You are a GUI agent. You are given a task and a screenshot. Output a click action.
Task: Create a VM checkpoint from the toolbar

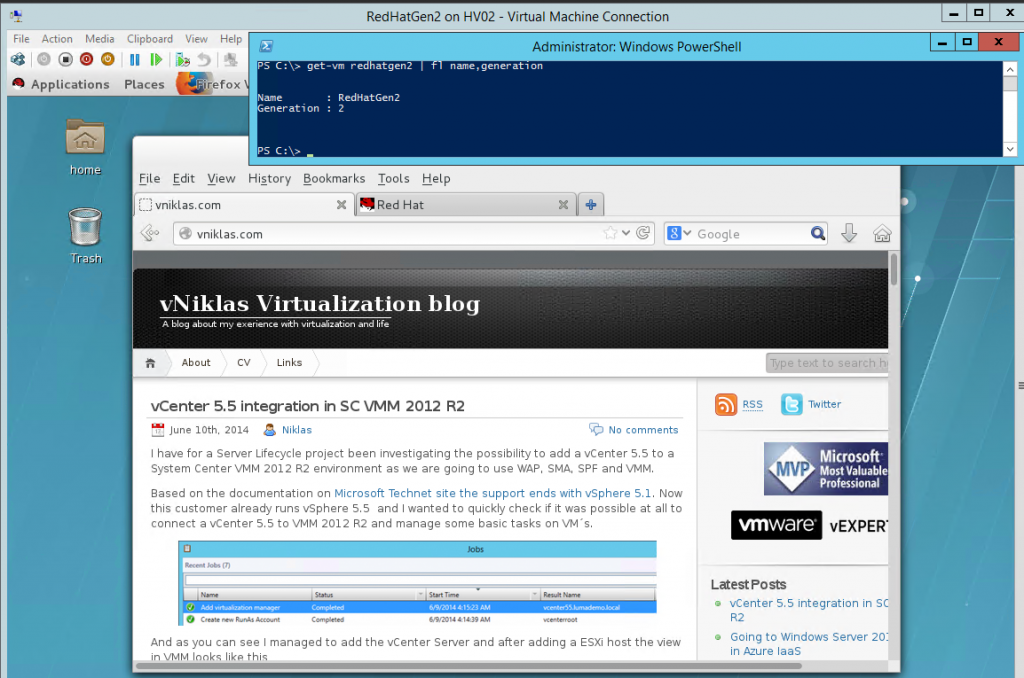[x=182, y=59]
